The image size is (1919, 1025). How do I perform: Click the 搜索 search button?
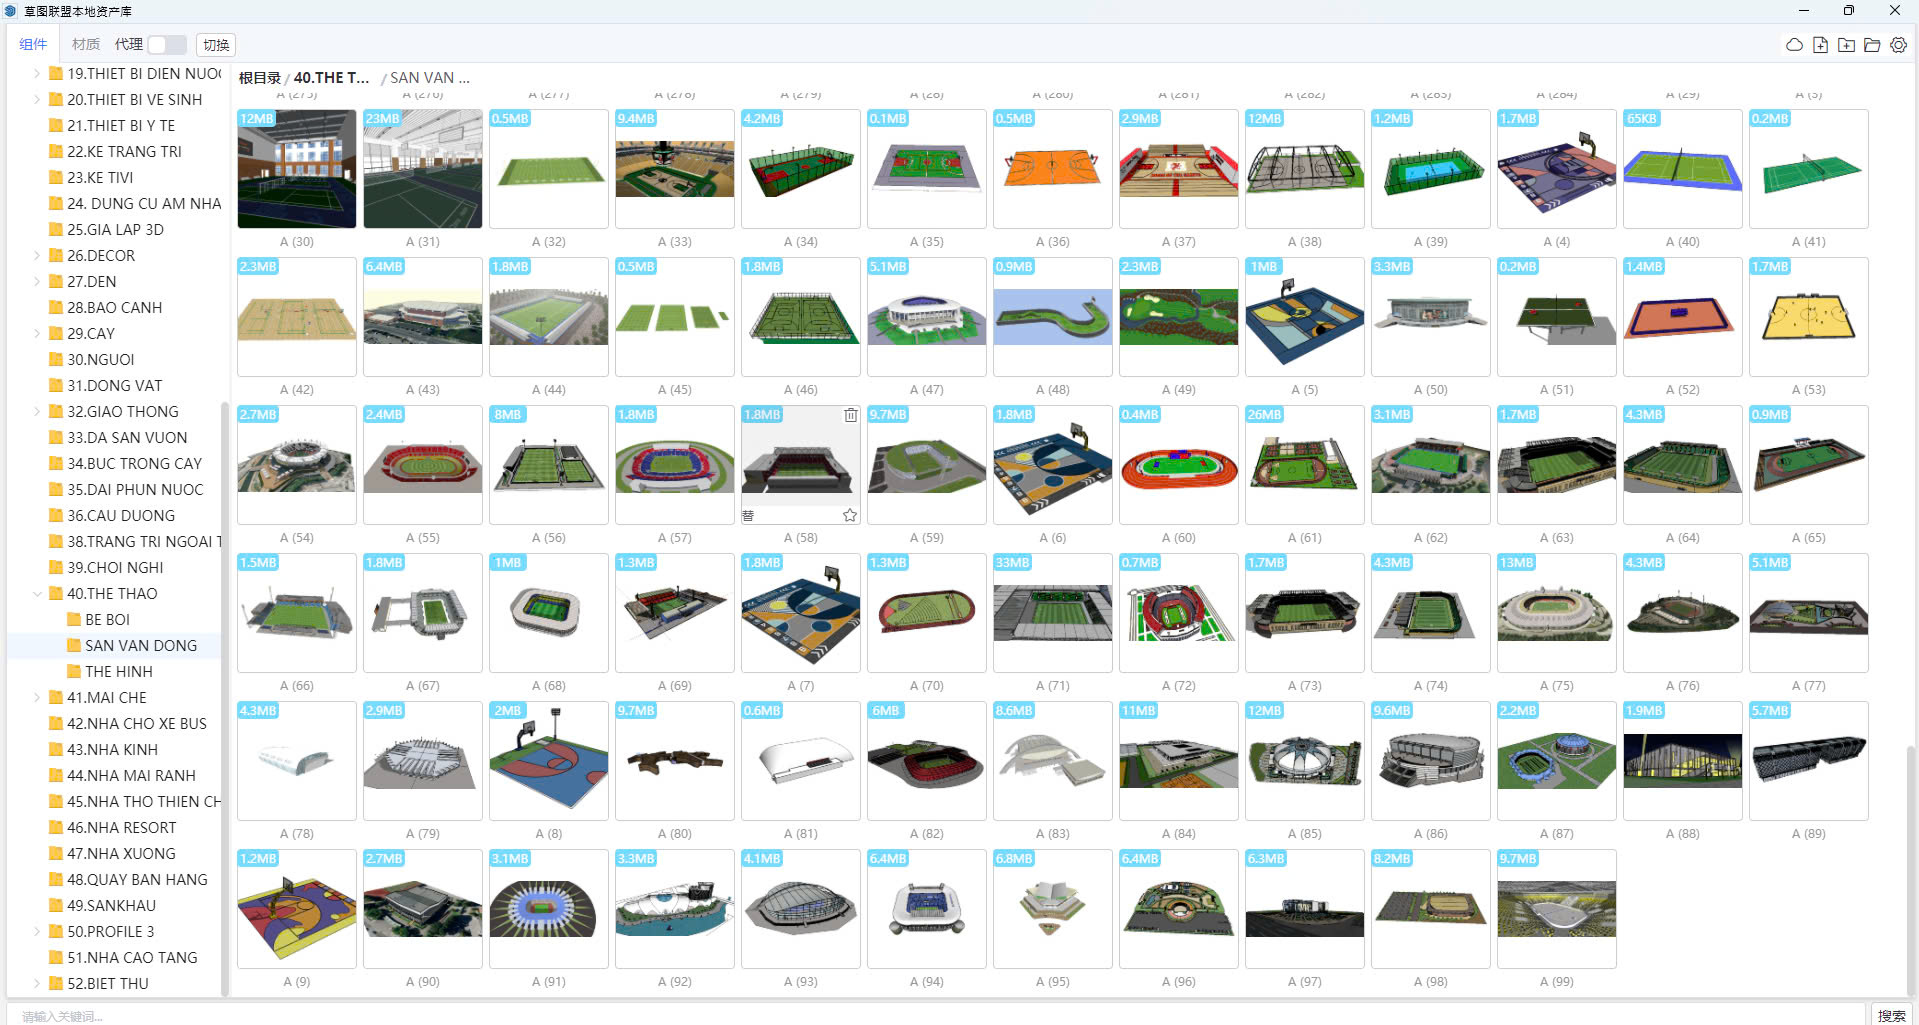tap(1891, 1015)
